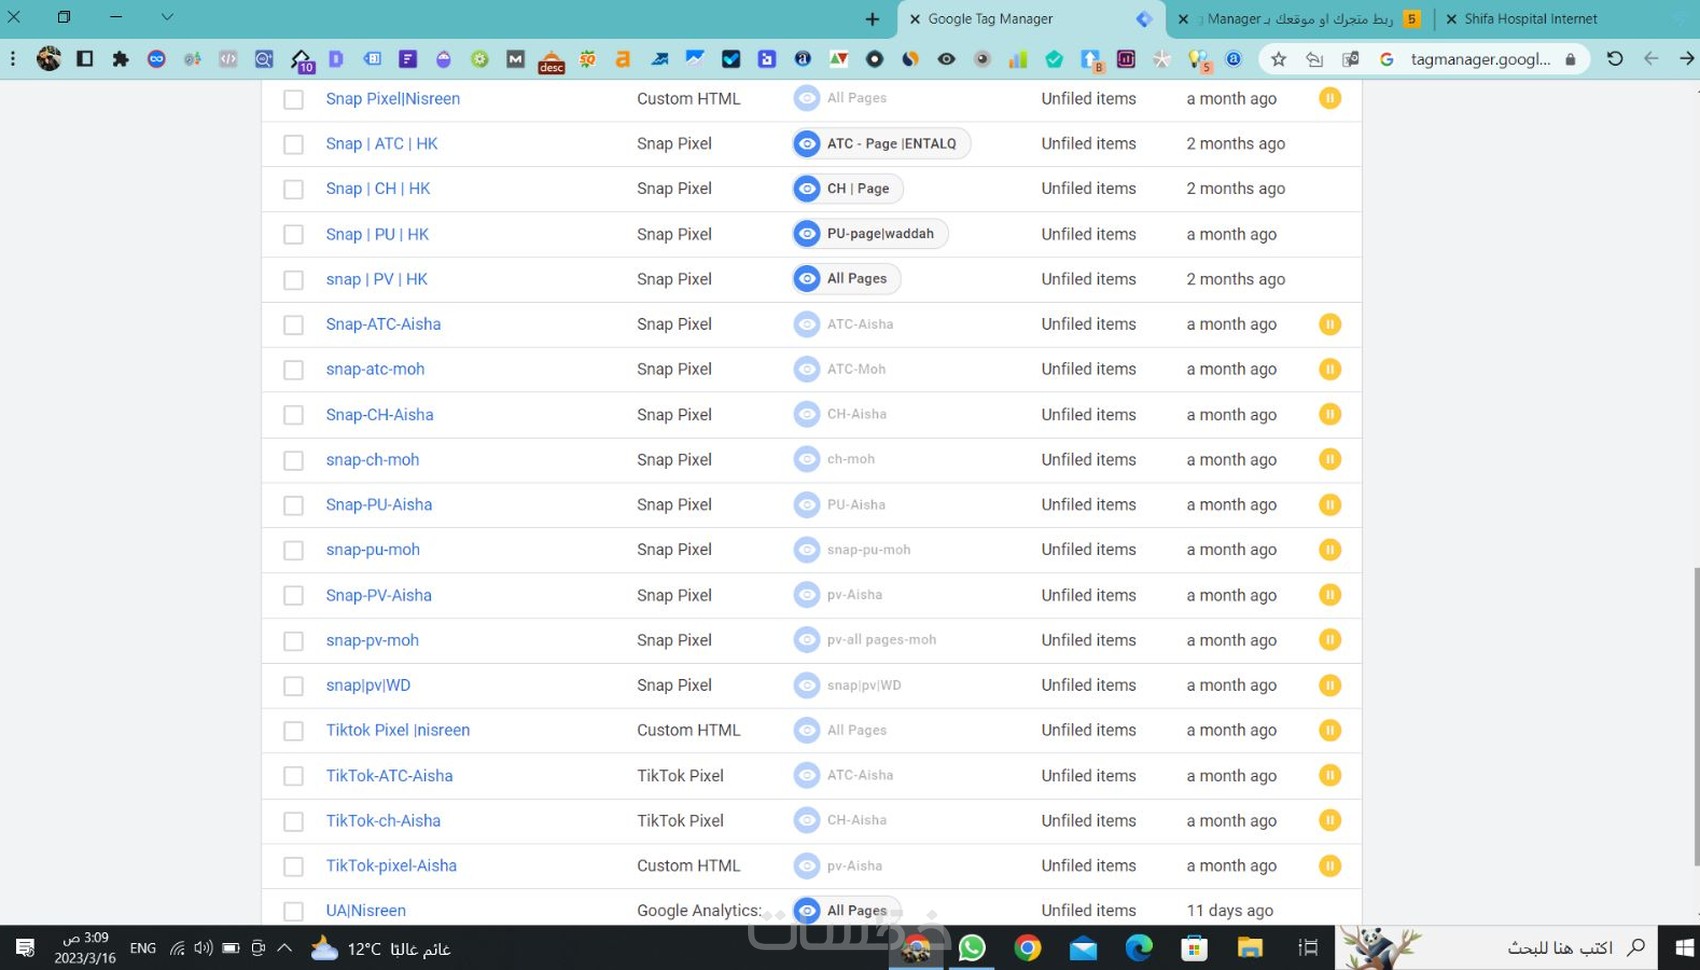Click the dark 'M' extension icon
This screenshot has height=970, width=1700.
tap(515, 59)
